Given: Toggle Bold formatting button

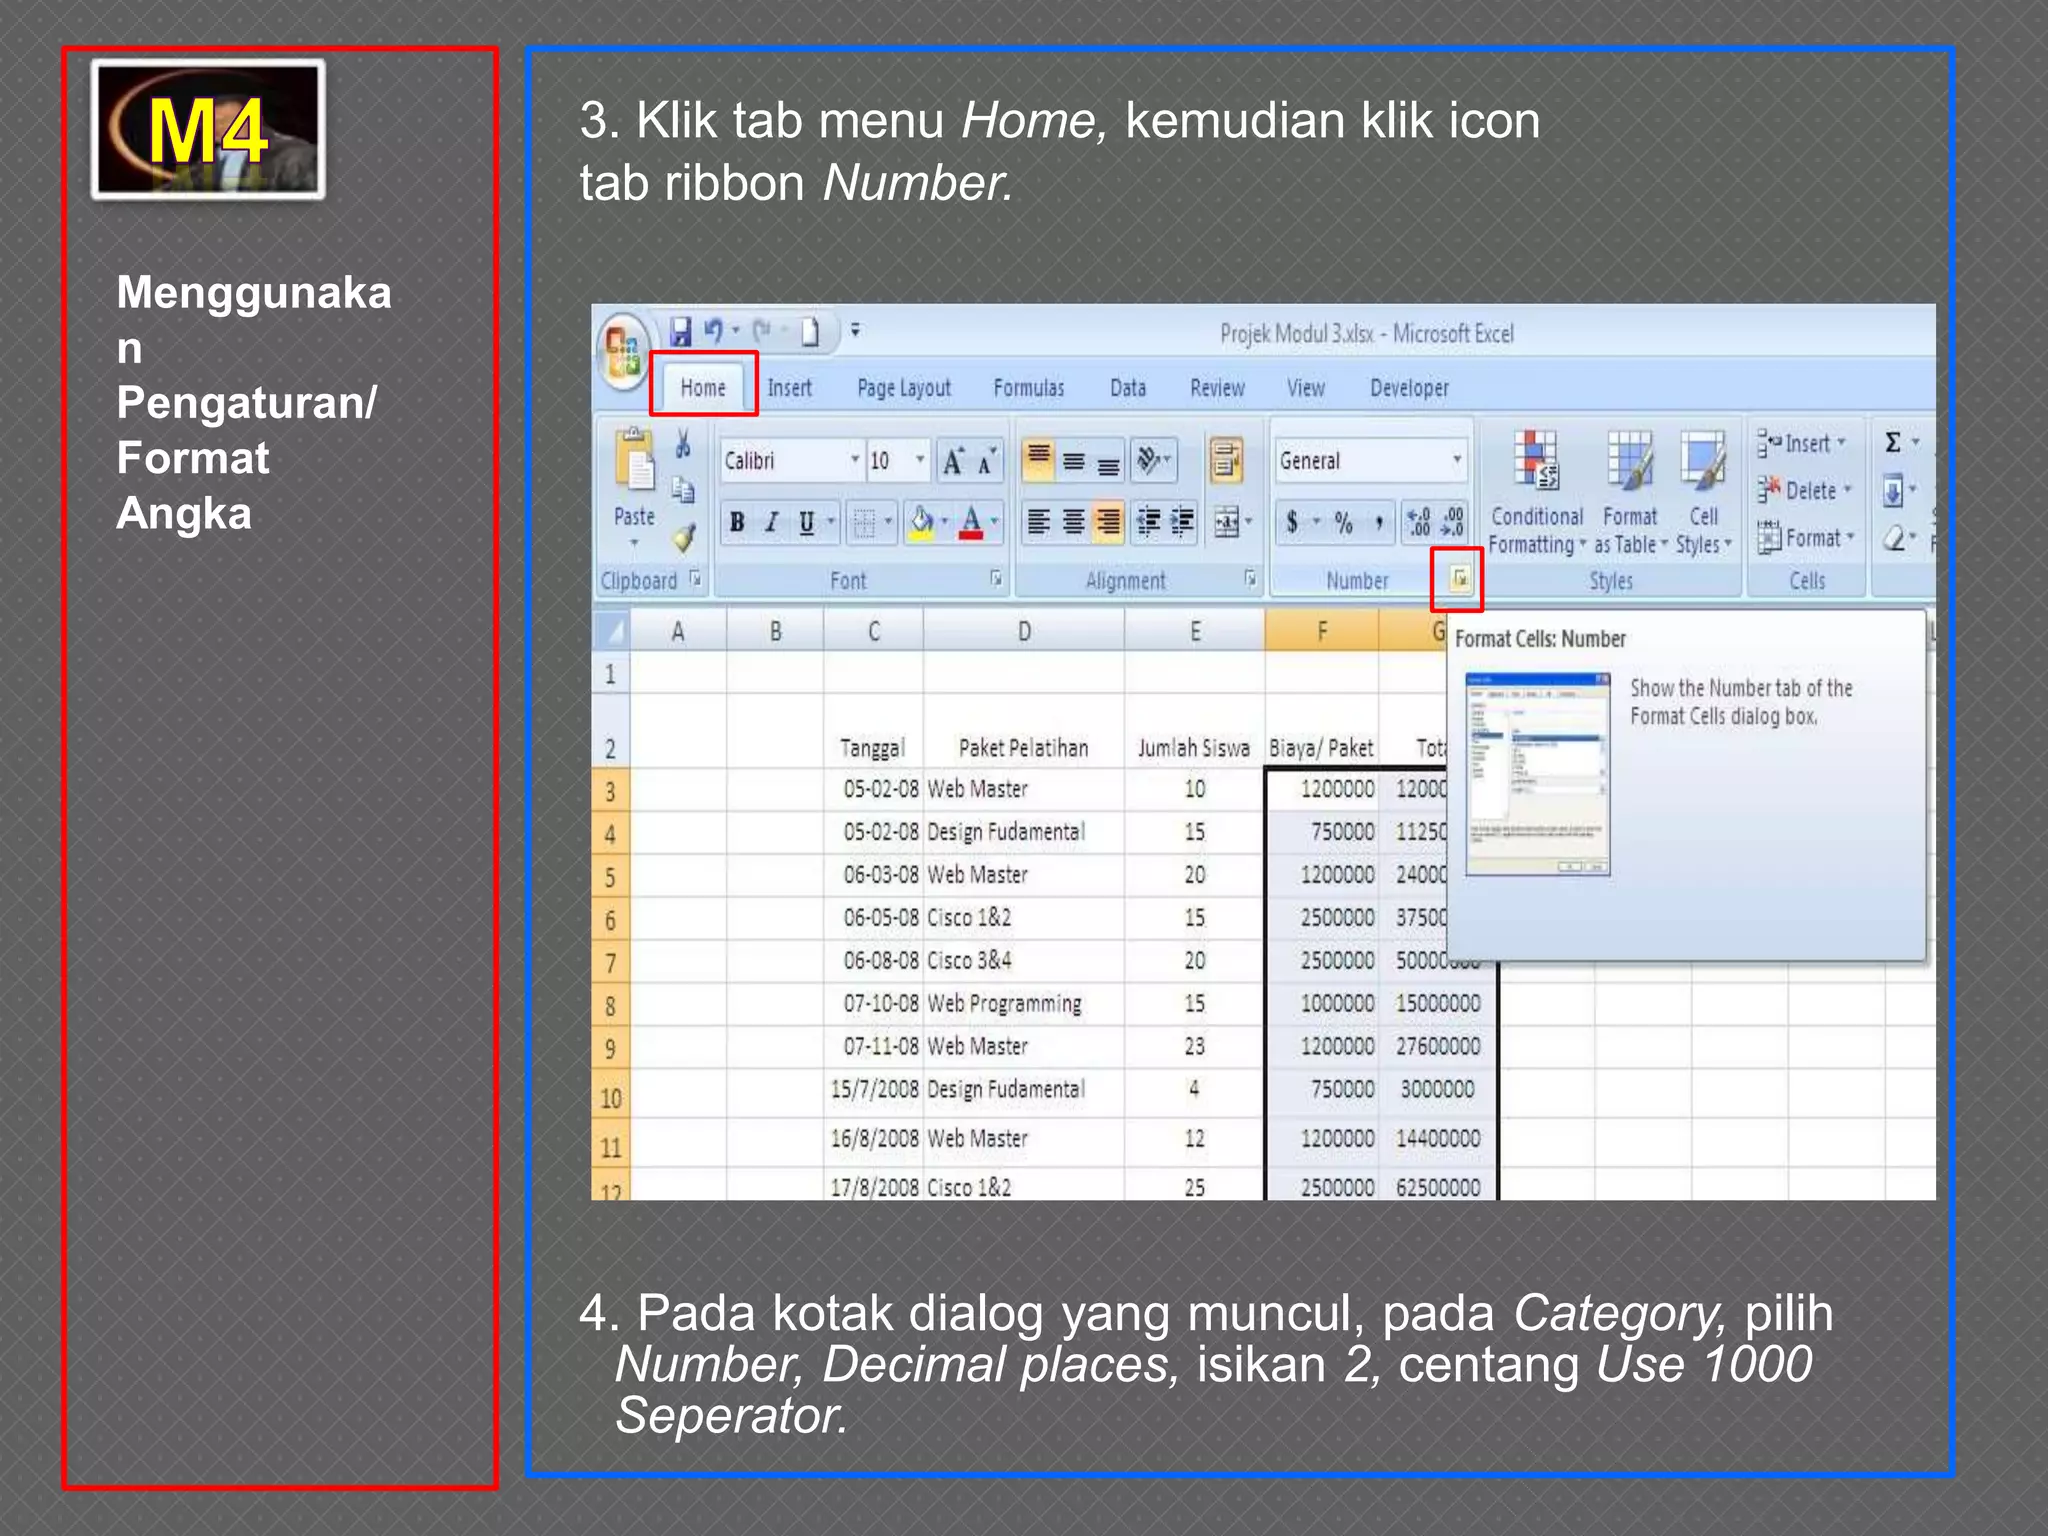Looking at the screenshot, I should click(737, 522).
